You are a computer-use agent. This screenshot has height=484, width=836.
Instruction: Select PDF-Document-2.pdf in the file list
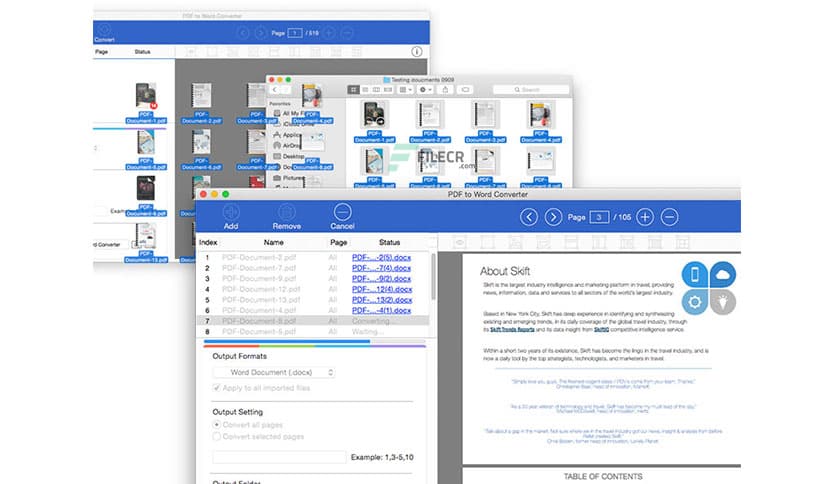pyautogui.click(x=259, y=257)
